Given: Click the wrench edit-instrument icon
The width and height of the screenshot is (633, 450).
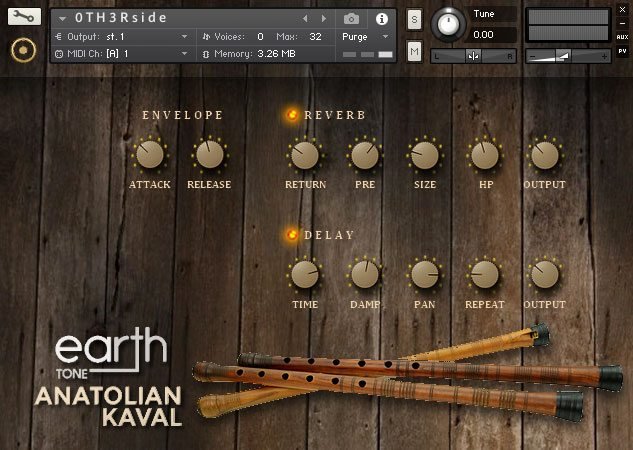Looking at the screenshot, I should (x=23, y=17).
